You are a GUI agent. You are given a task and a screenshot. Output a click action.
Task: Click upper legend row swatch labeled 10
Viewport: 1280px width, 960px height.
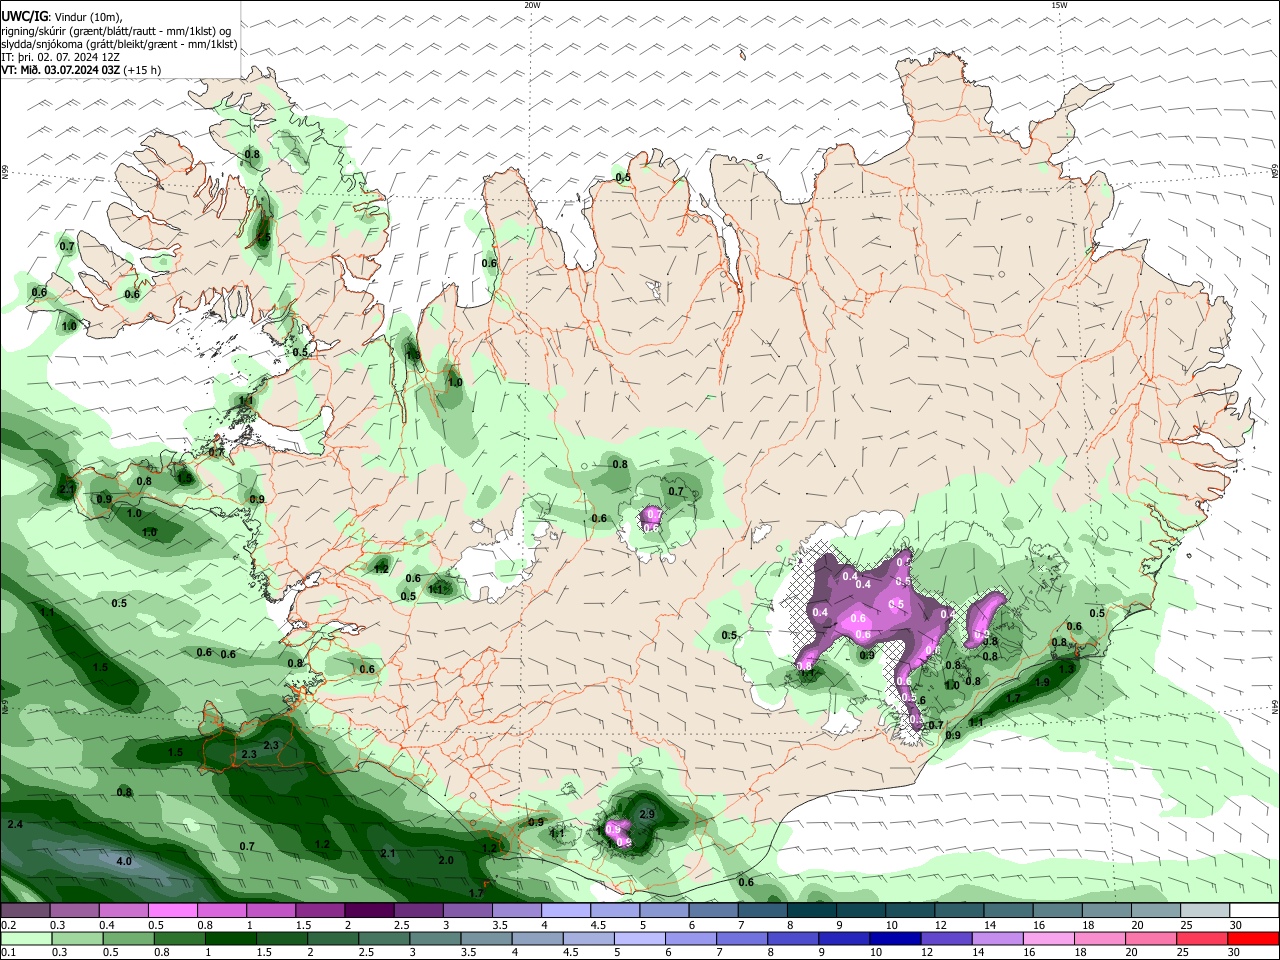coord(909,910)
